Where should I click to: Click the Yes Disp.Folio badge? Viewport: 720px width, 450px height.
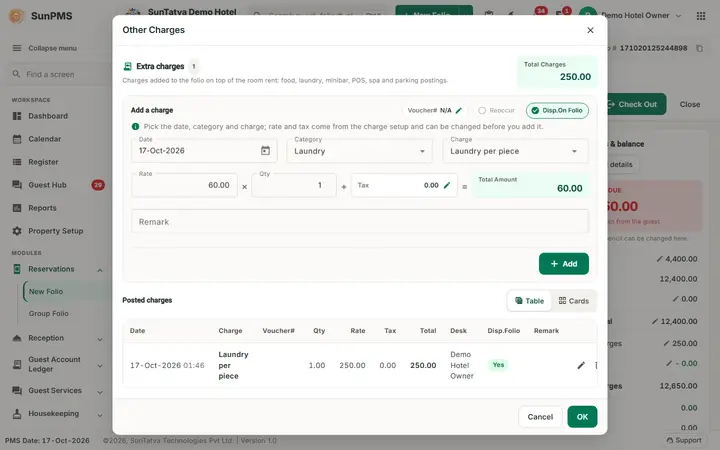[498, 365]
